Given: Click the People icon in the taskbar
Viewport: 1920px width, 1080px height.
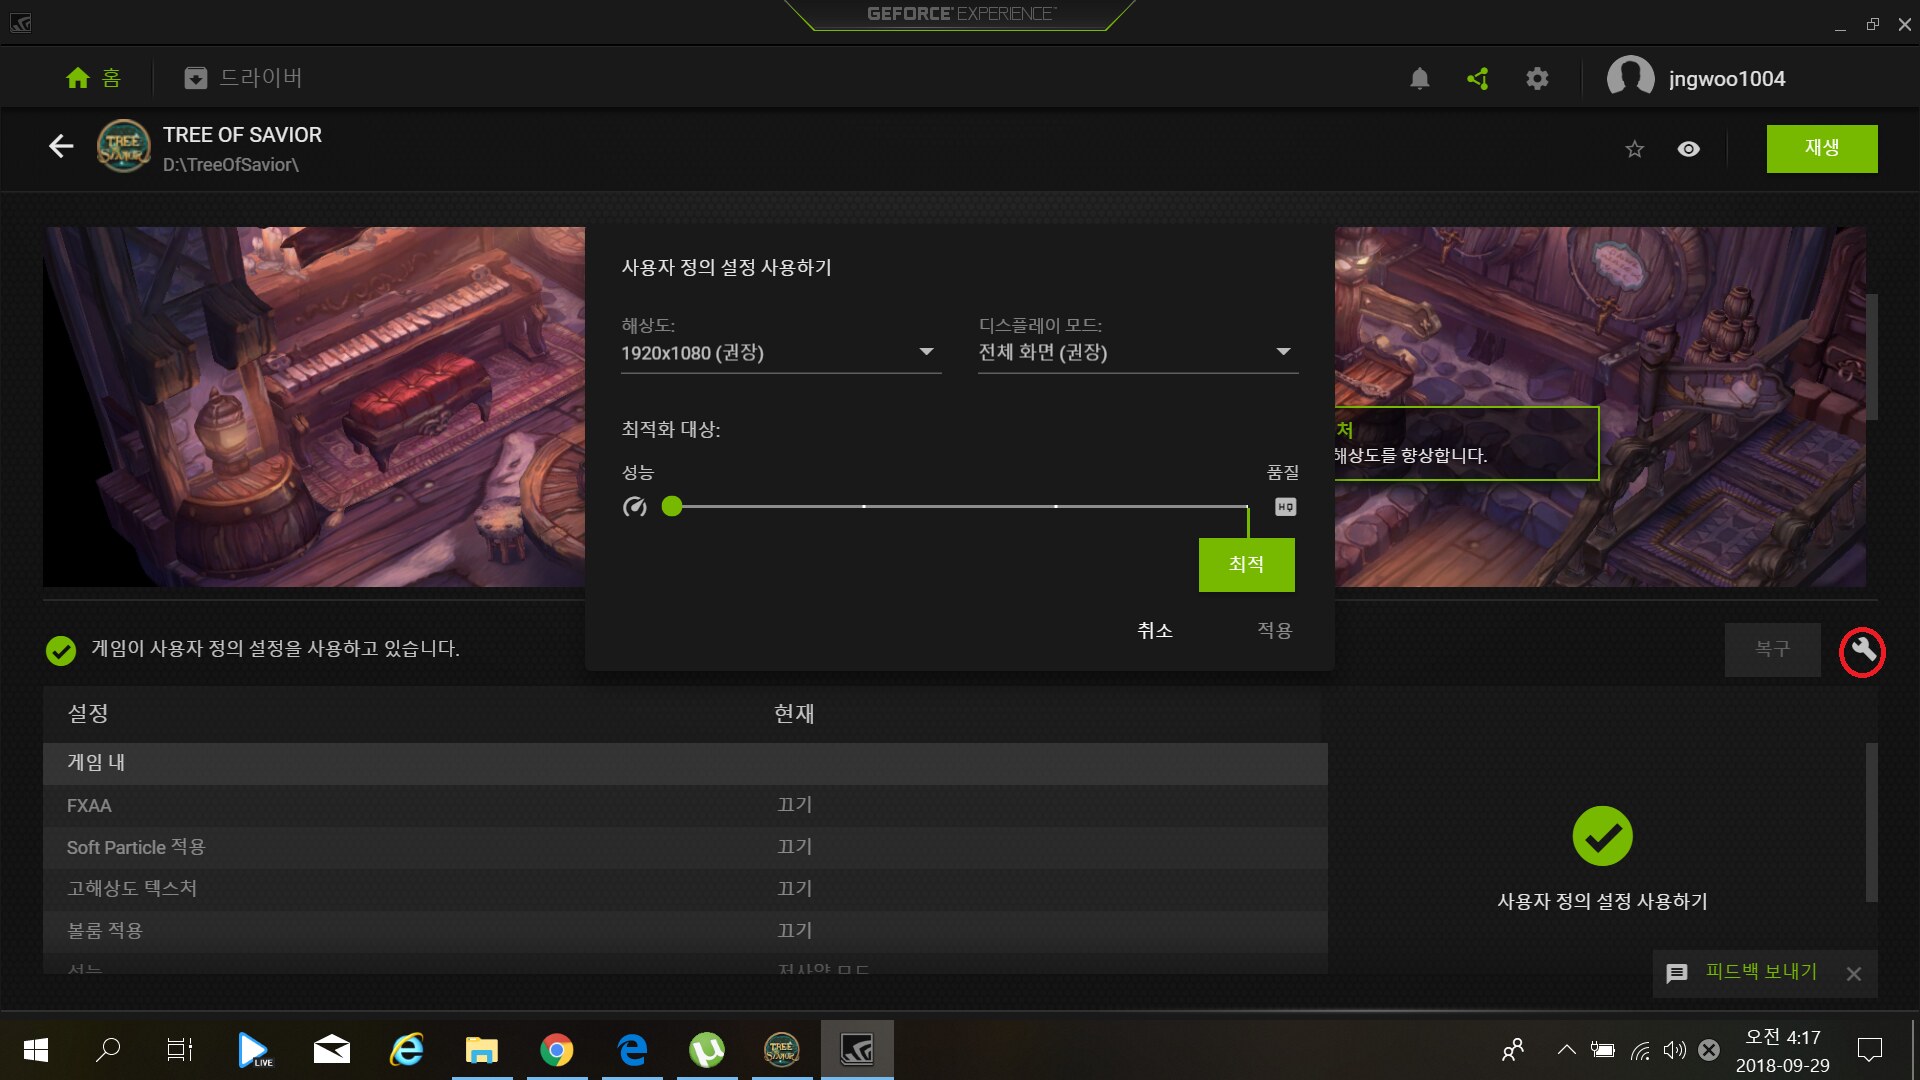Looking at the screenshot, I should [1513, 1050].
